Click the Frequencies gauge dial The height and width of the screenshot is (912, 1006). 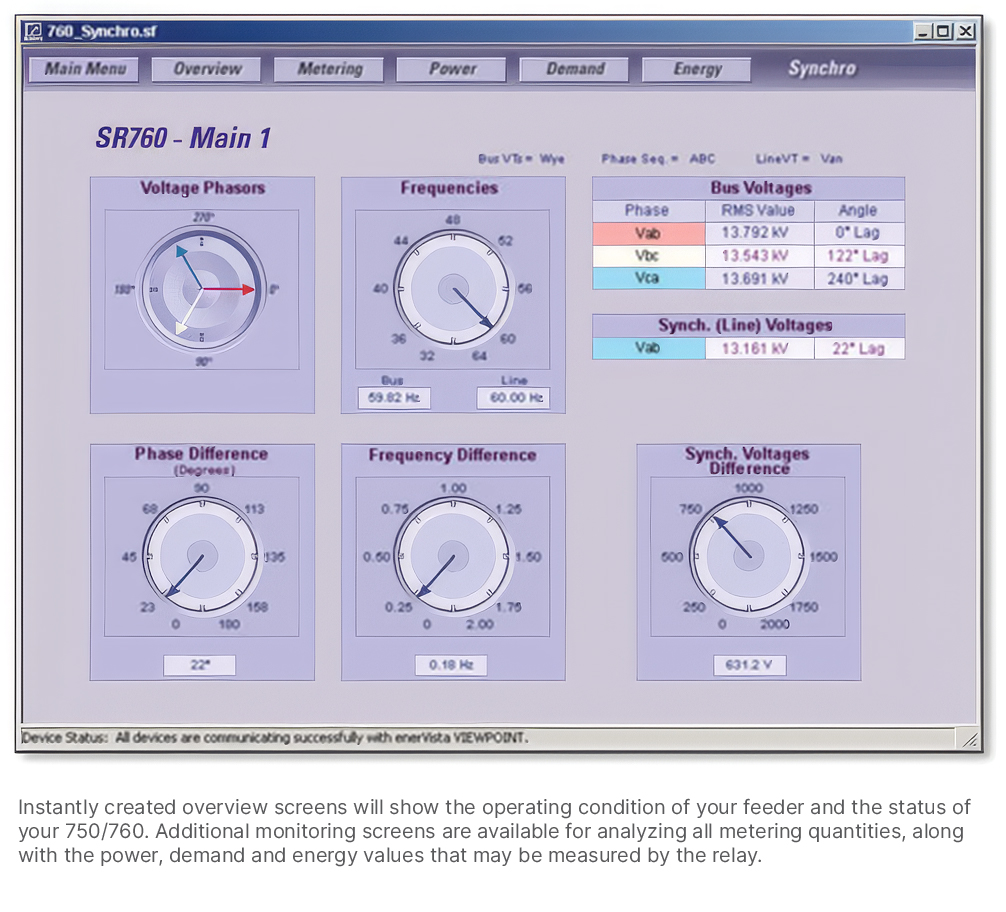453,289
